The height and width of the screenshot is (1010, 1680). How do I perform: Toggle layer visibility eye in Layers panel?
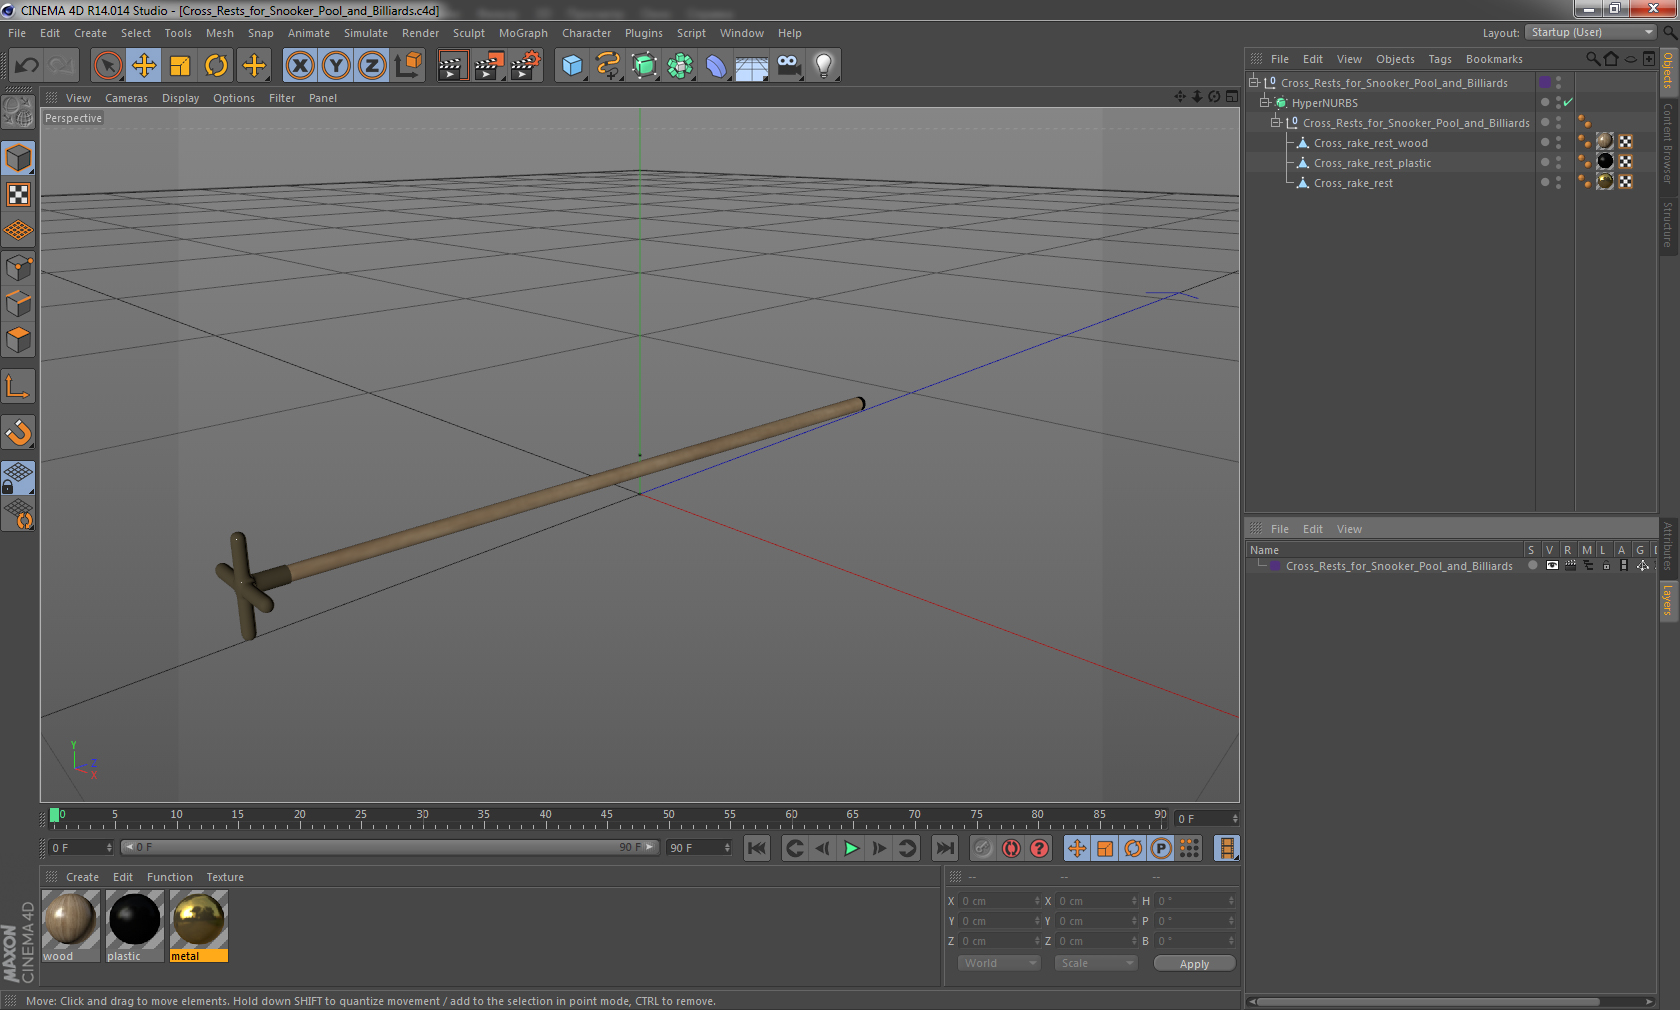point(1551,566)
